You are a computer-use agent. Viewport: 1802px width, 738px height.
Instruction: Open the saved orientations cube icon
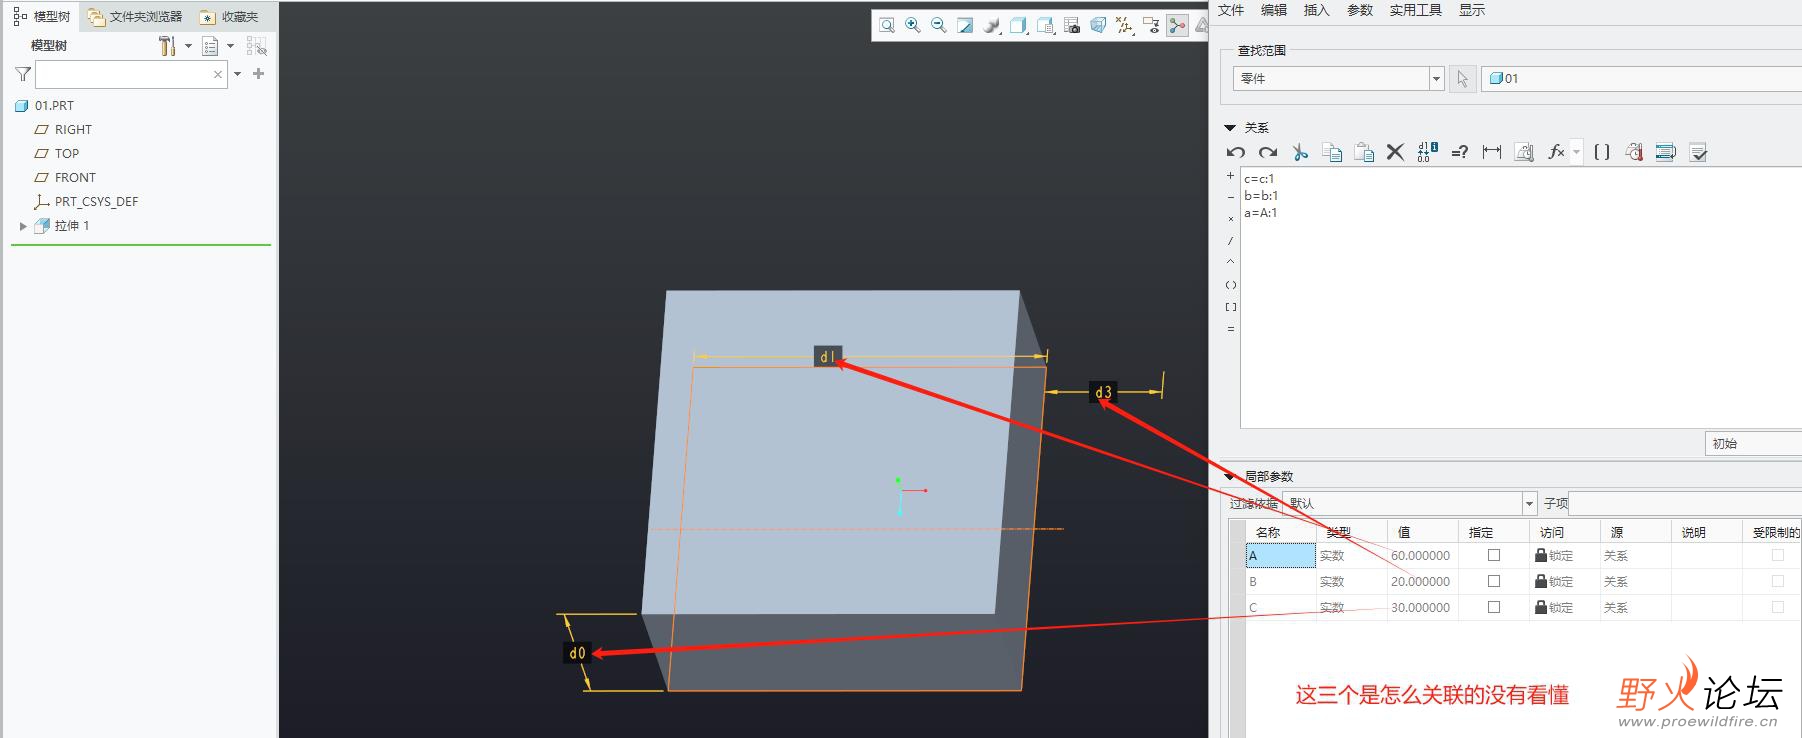click(x=1018, y=26)
